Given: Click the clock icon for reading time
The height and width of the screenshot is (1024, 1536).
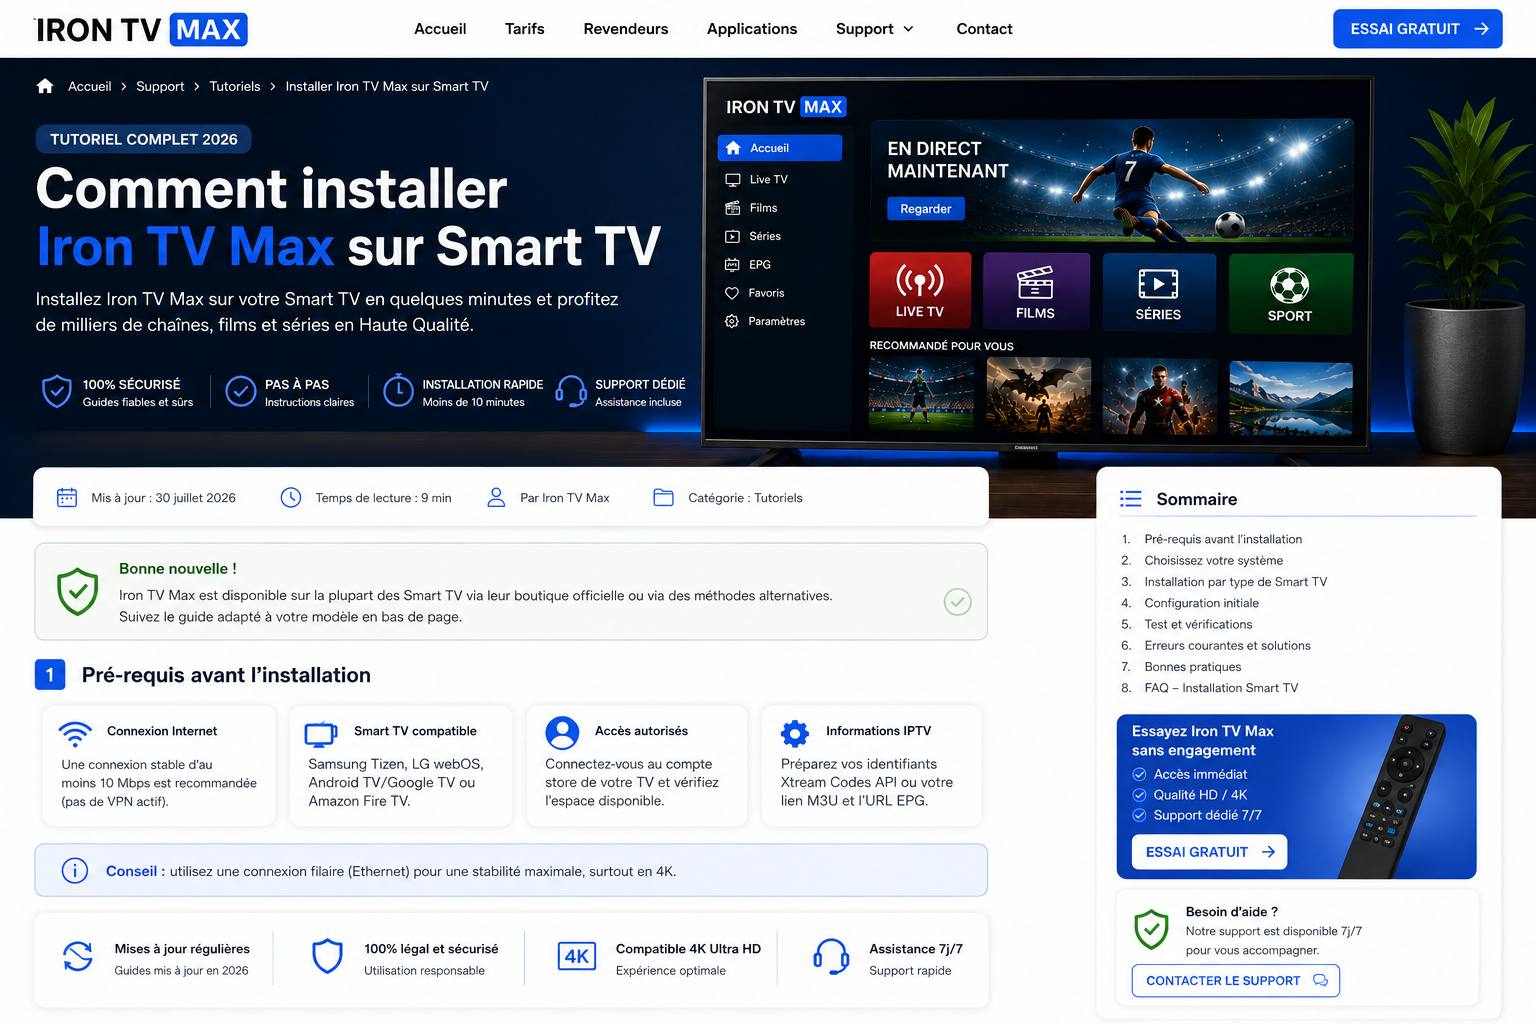Looking at the screenshot, I should point(291,497).
